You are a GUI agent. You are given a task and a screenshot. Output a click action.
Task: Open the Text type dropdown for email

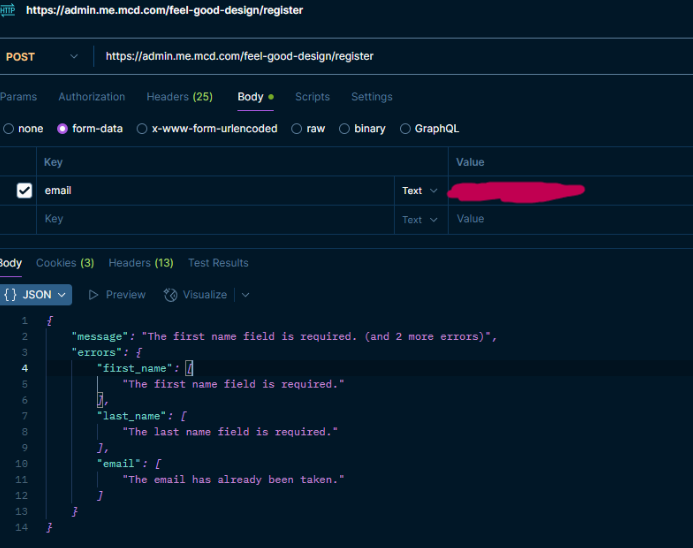(420, 190)
